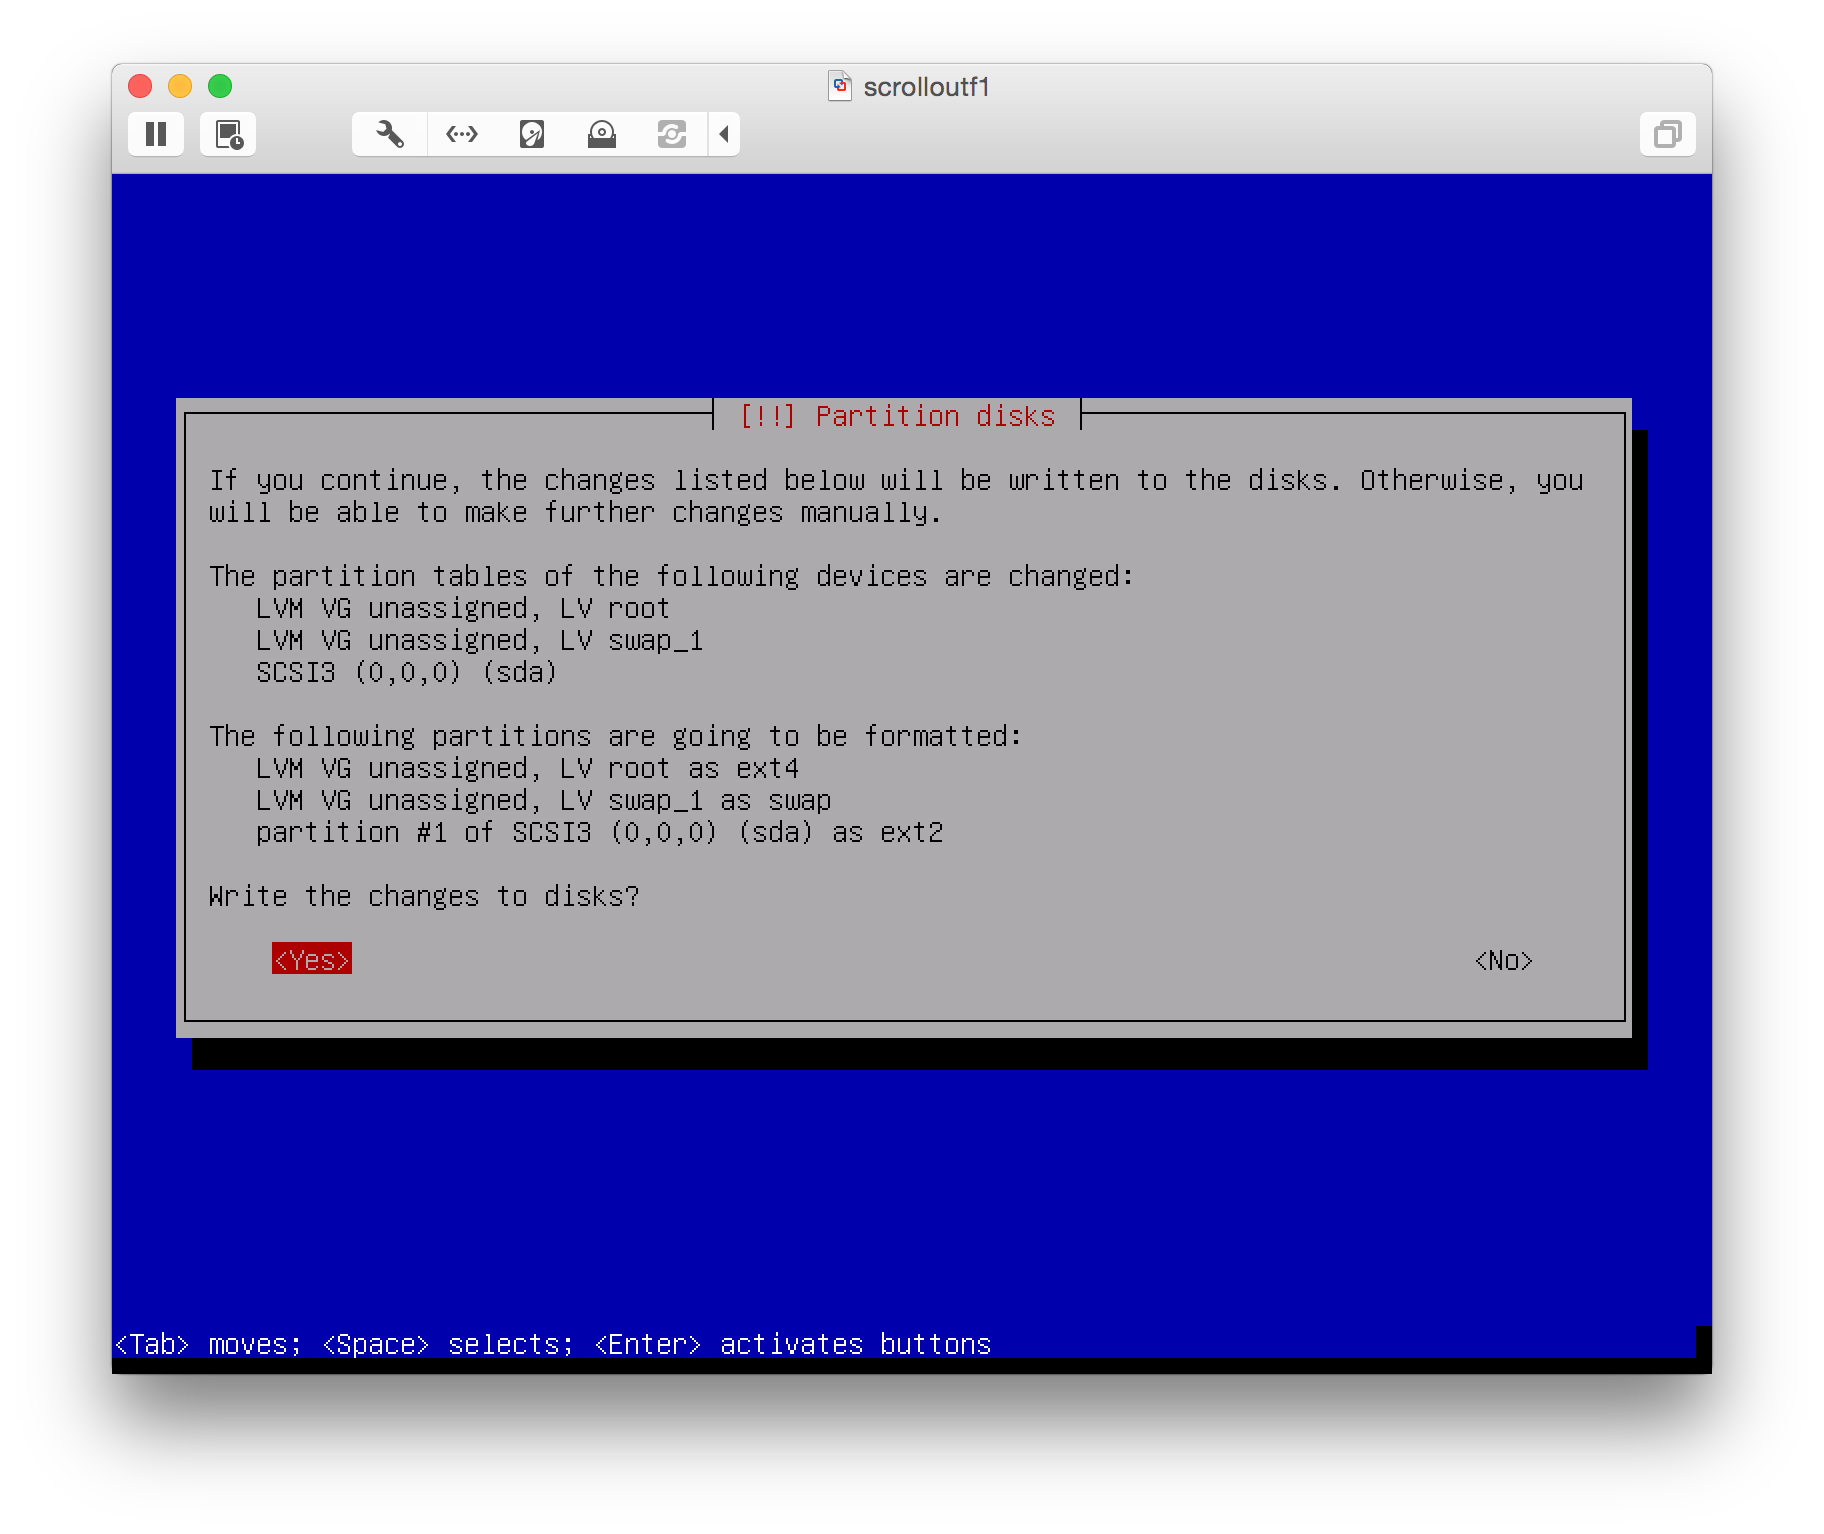This screenshot has width=1824, height=1534.
Task: Click 'LV swap_1 as swap' line
Action: [x=544, y=800]
